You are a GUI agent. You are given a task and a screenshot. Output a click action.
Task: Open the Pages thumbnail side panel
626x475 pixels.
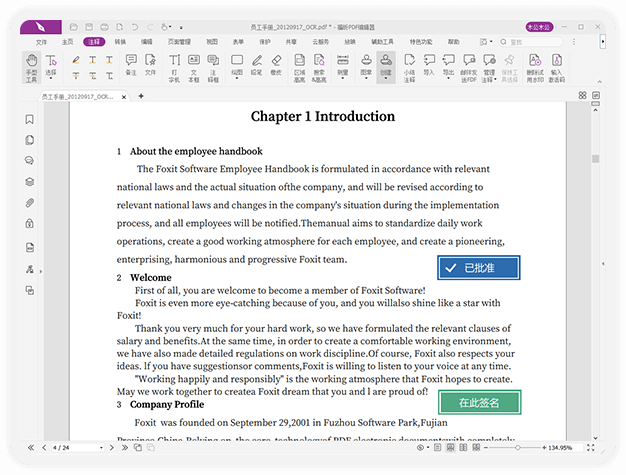pos(30,140)
